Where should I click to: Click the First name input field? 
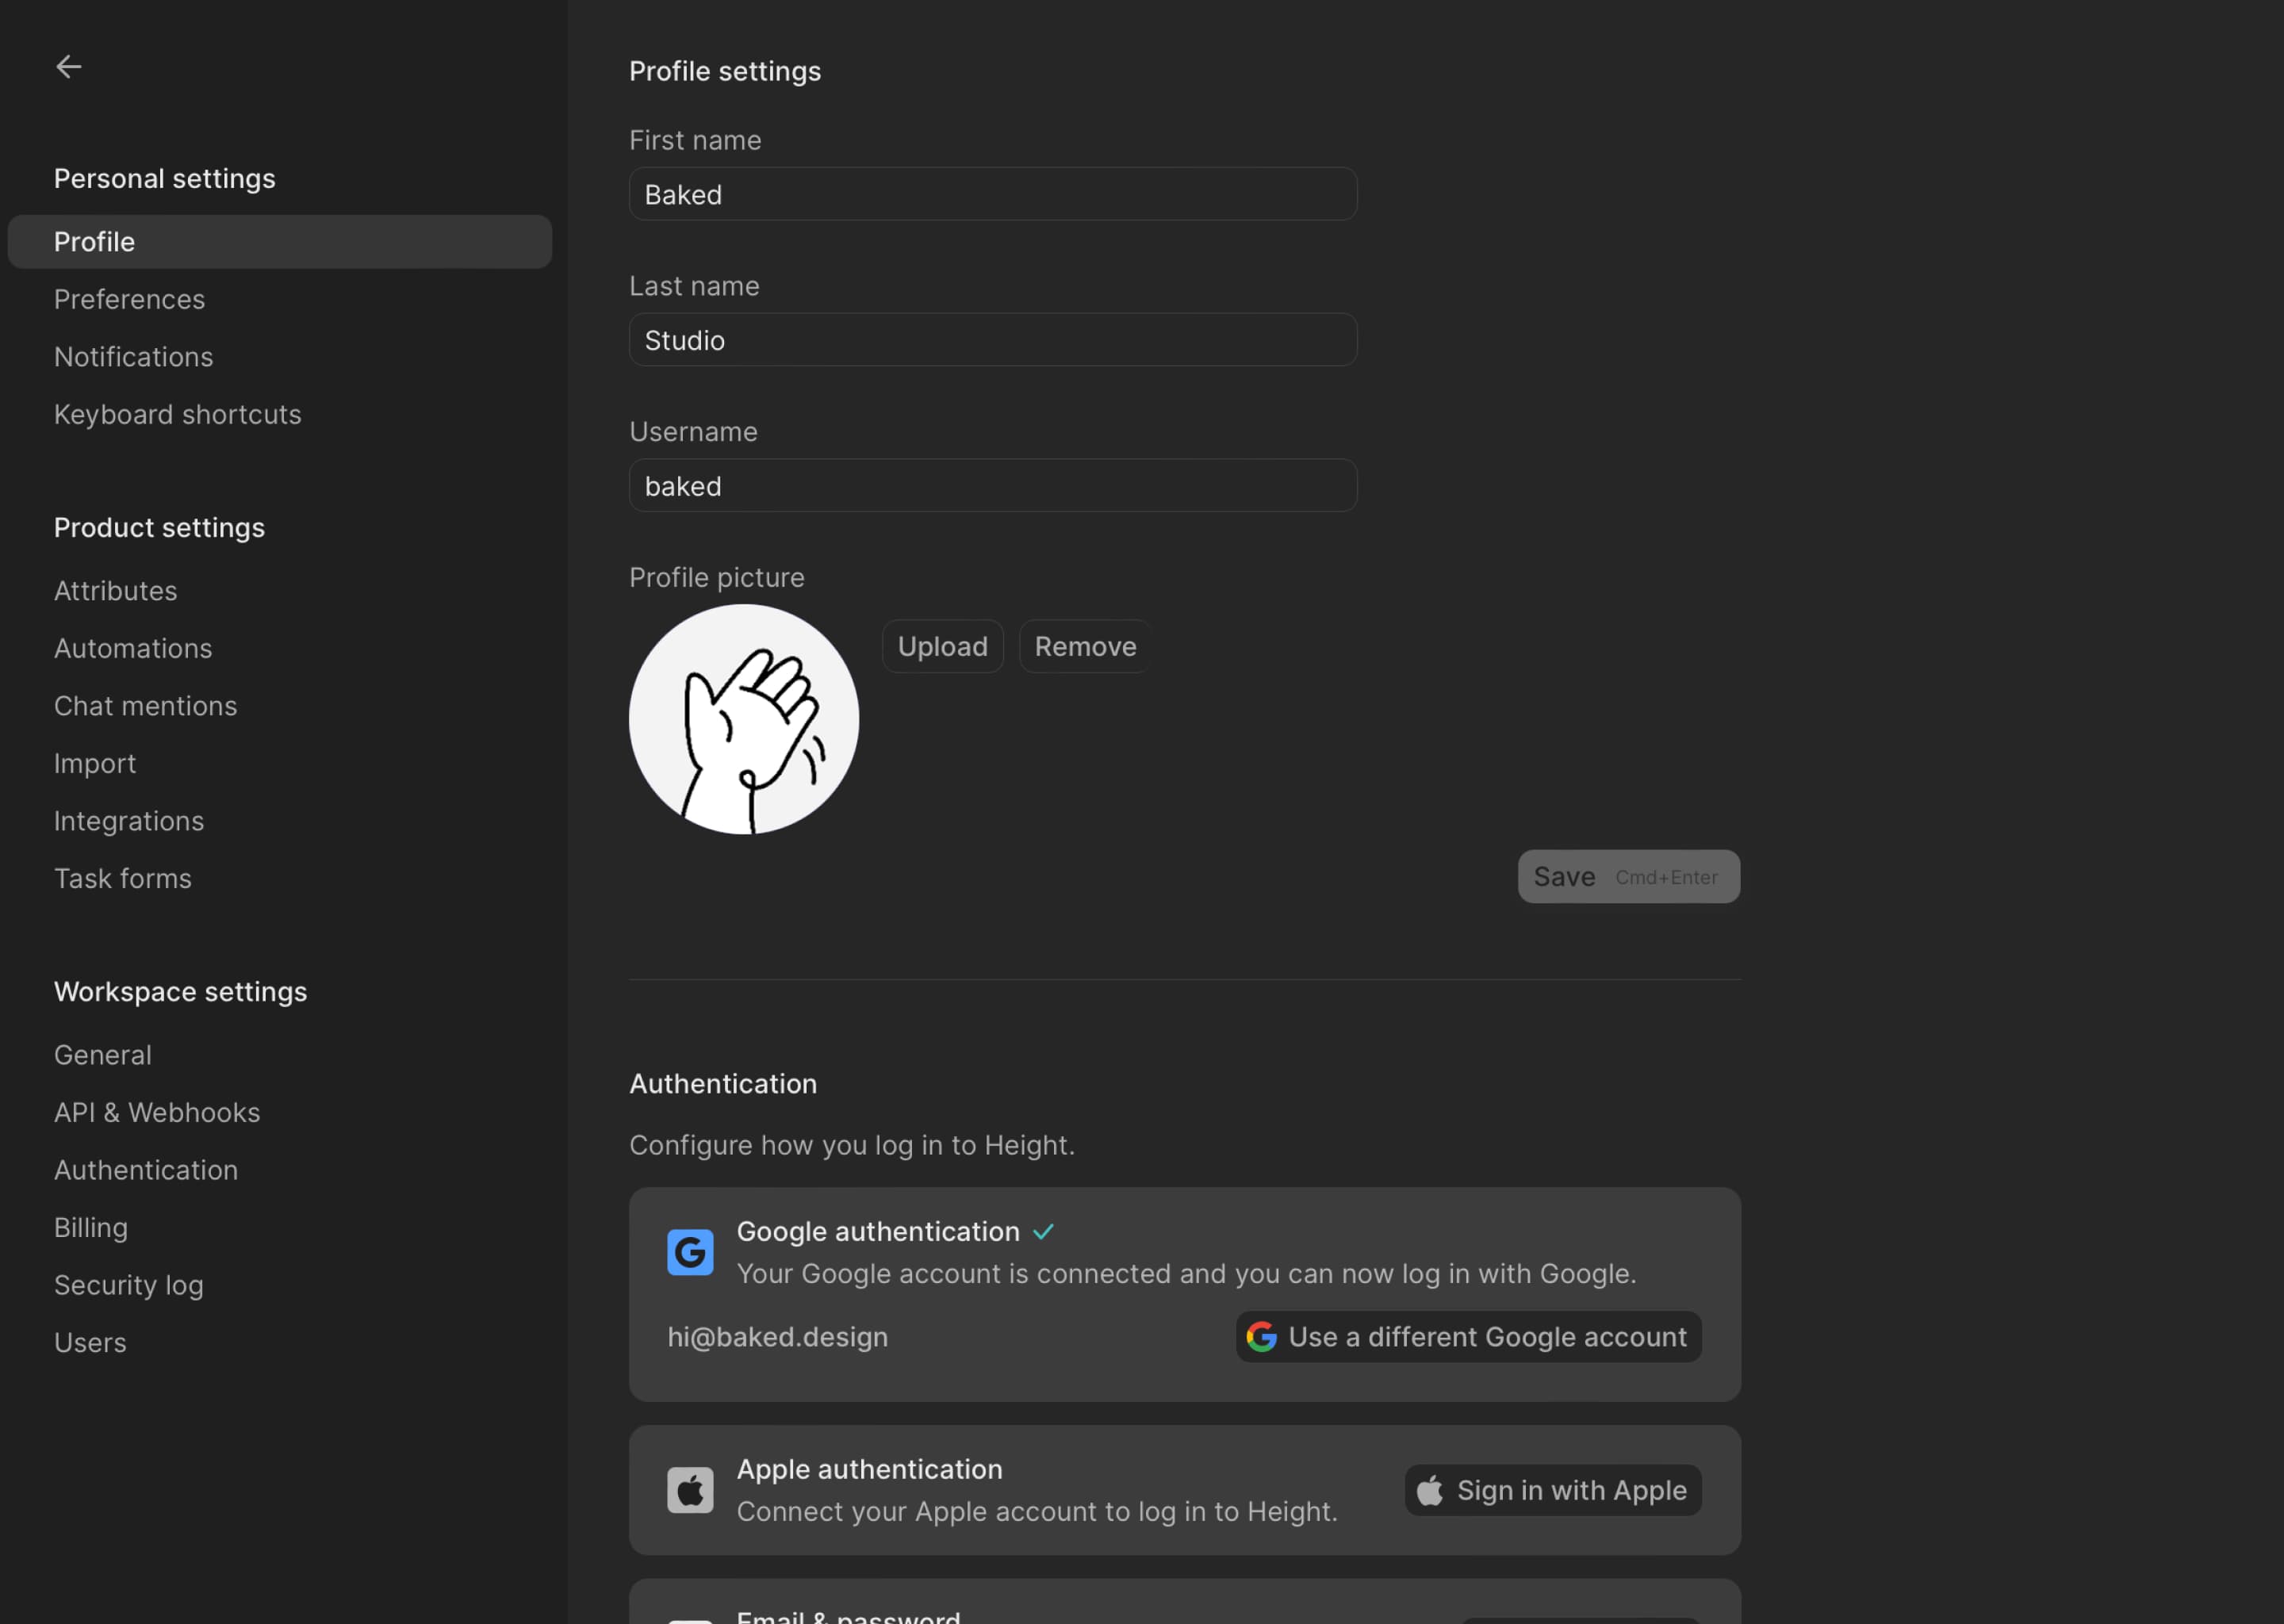[993, 192]
